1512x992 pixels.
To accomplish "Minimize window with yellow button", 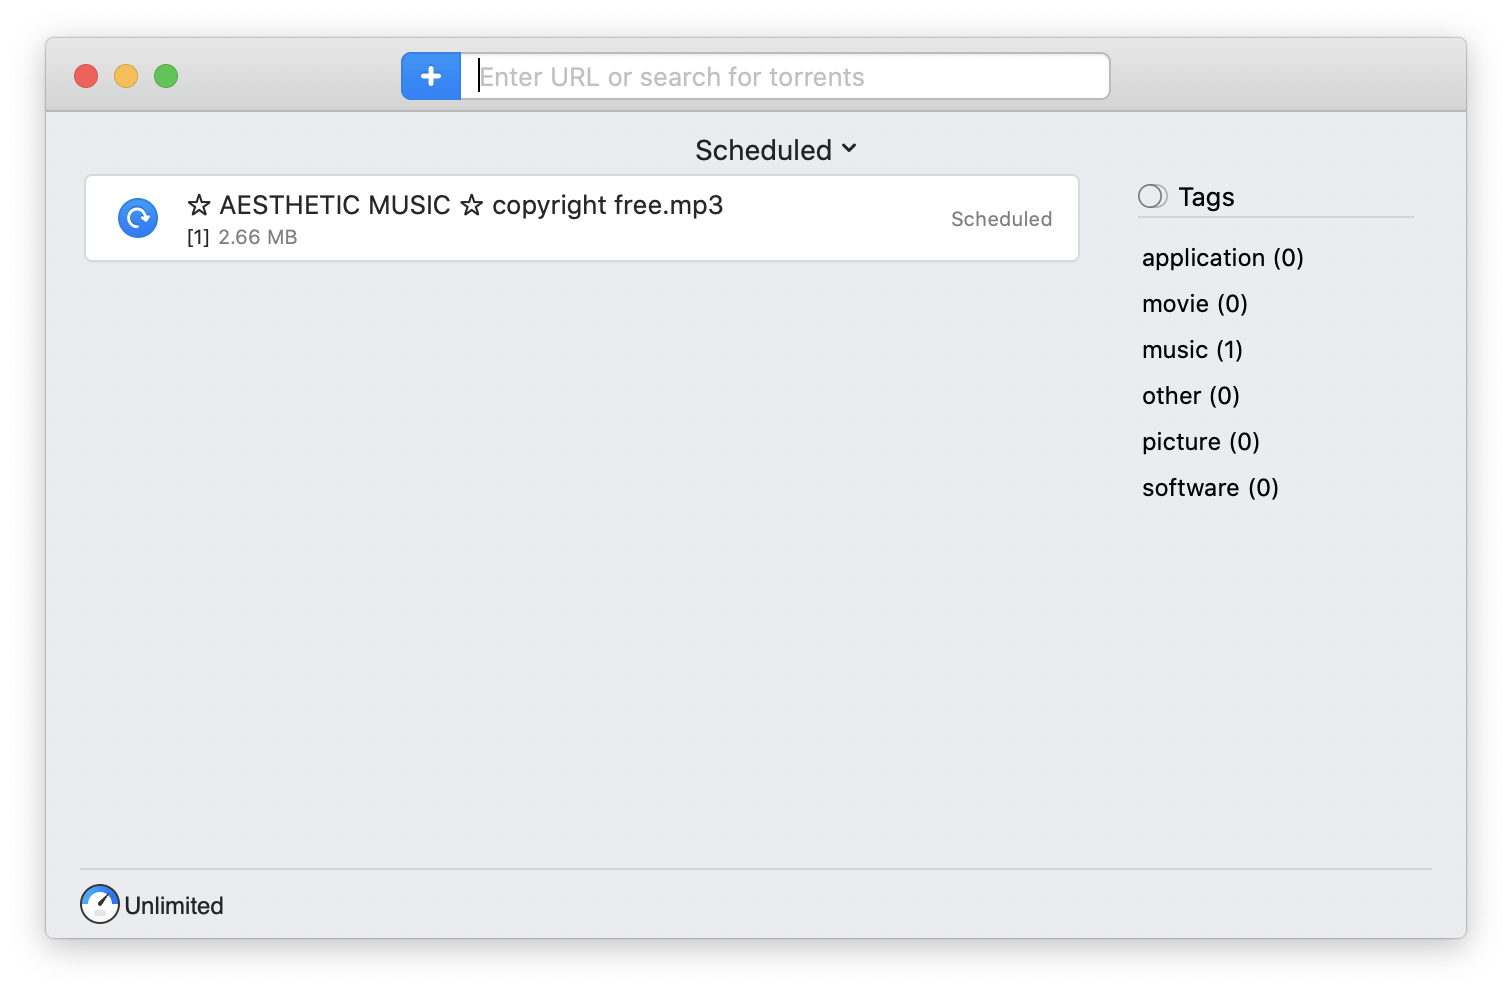I will pos(126,76).
